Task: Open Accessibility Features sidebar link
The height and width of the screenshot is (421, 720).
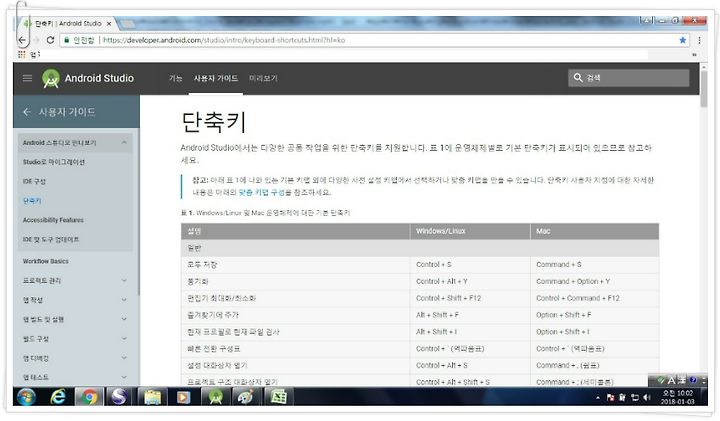Action: pos(53,220)
